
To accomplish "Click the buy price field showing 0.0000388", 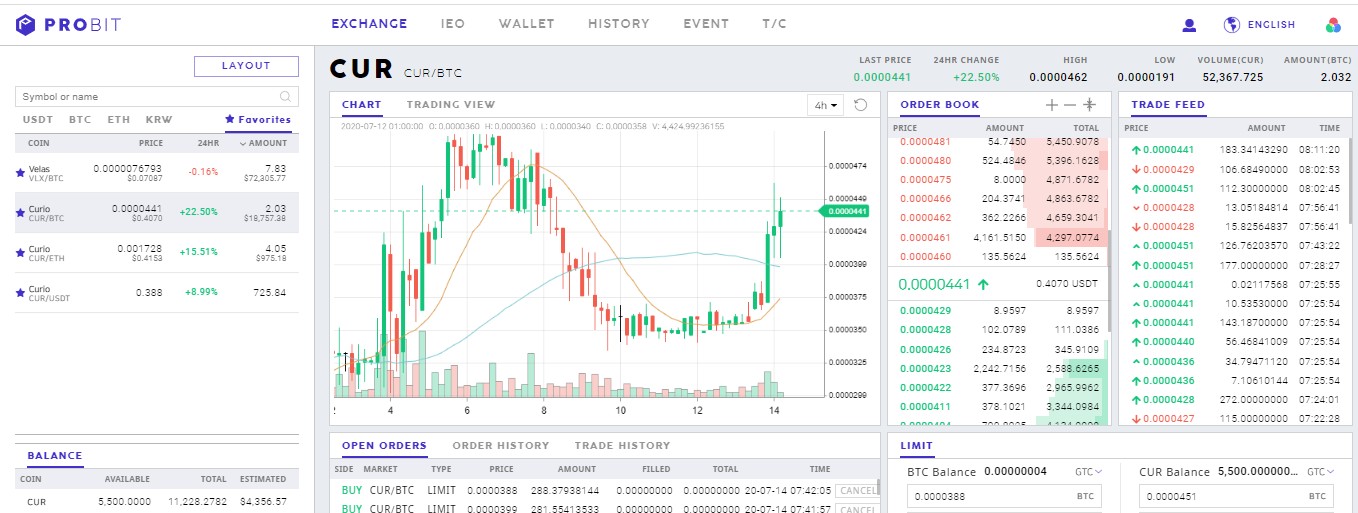I will pos(1004,496).
